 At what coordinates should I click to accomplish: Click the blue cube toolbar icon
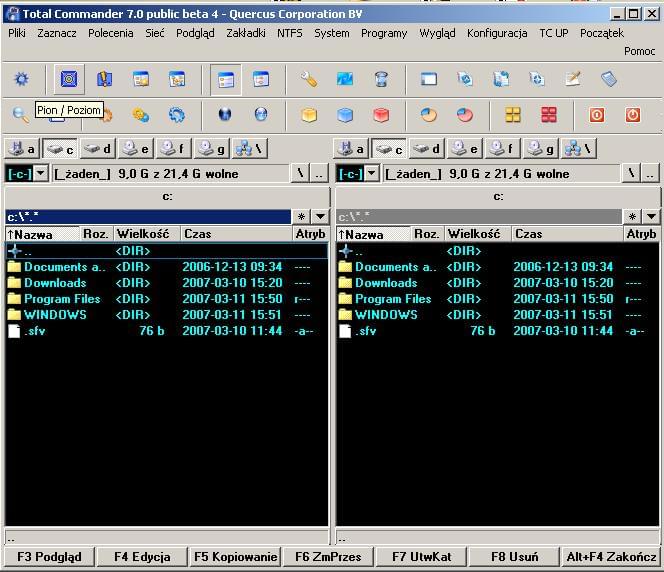pos(345,115)
